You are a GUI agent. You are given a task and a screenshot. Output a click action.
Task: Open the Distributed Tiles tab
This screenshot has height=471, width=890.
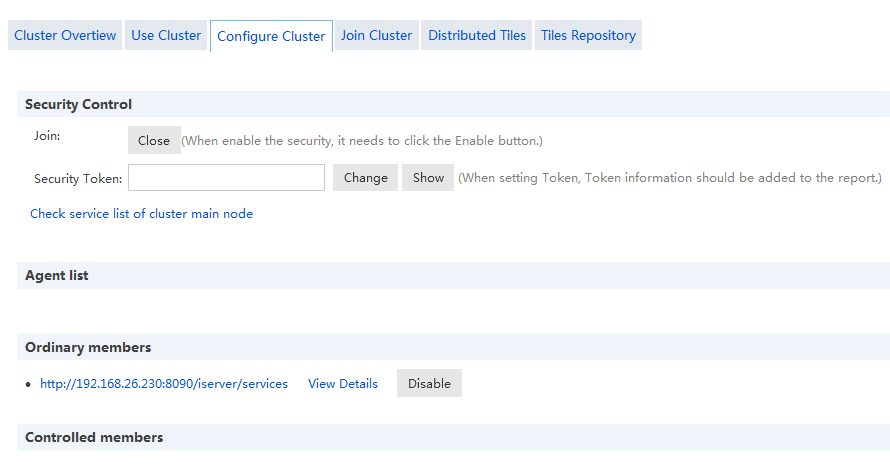(477, 35)
